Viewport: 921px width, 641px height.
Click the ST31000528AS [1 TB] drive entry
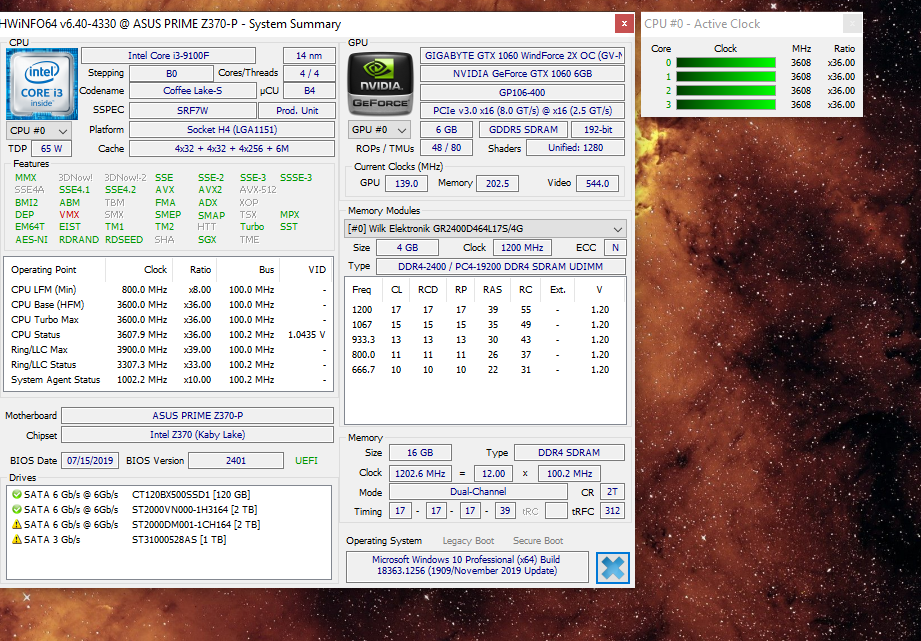pos(179,540)
